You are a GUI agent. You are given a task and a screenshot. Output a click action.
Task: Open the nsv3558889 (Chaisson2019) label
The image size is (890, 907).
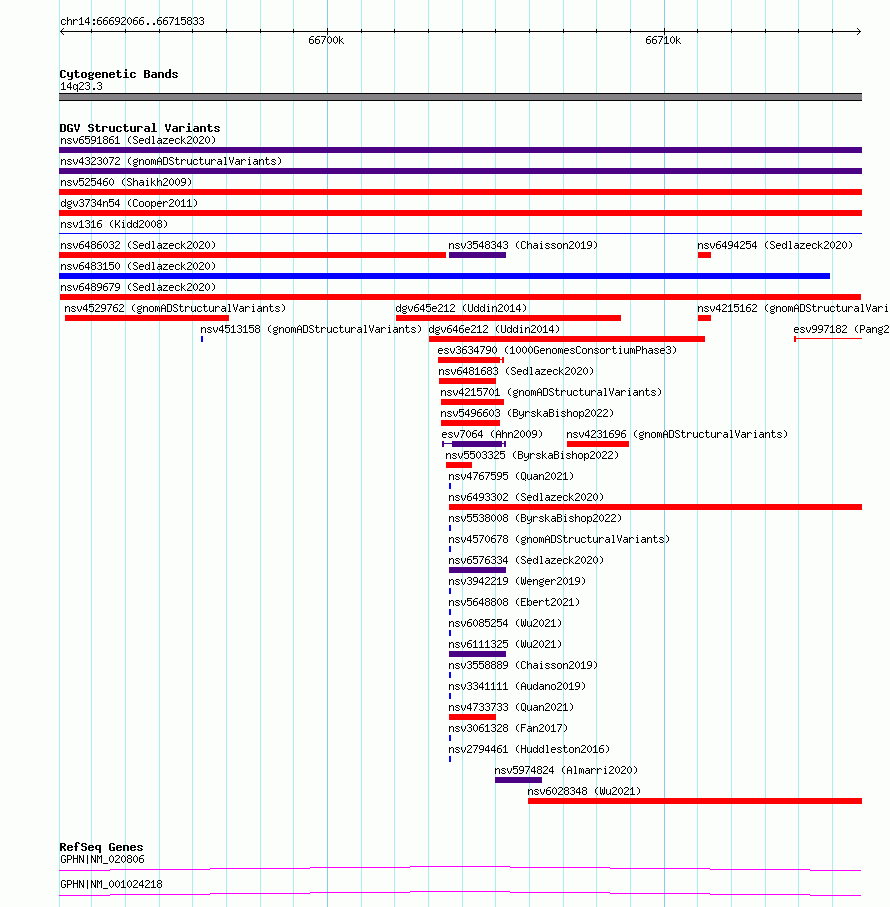(523, 666)
